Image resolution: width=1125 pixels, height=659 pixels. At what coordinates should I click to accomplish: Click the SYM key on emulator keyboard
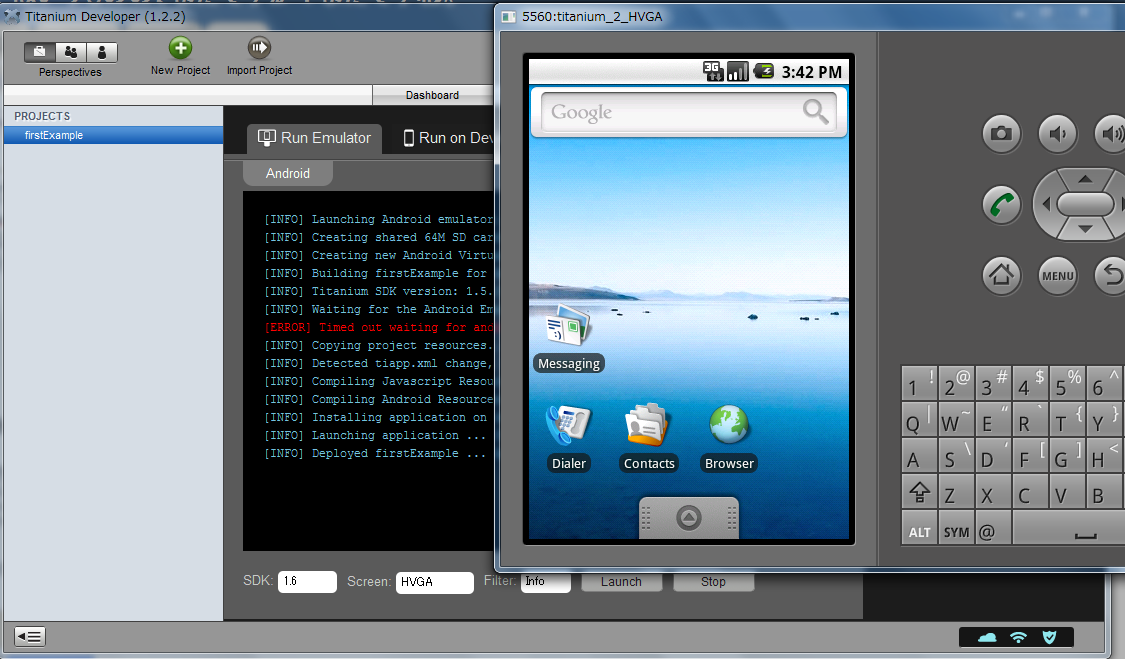point(956,528)
